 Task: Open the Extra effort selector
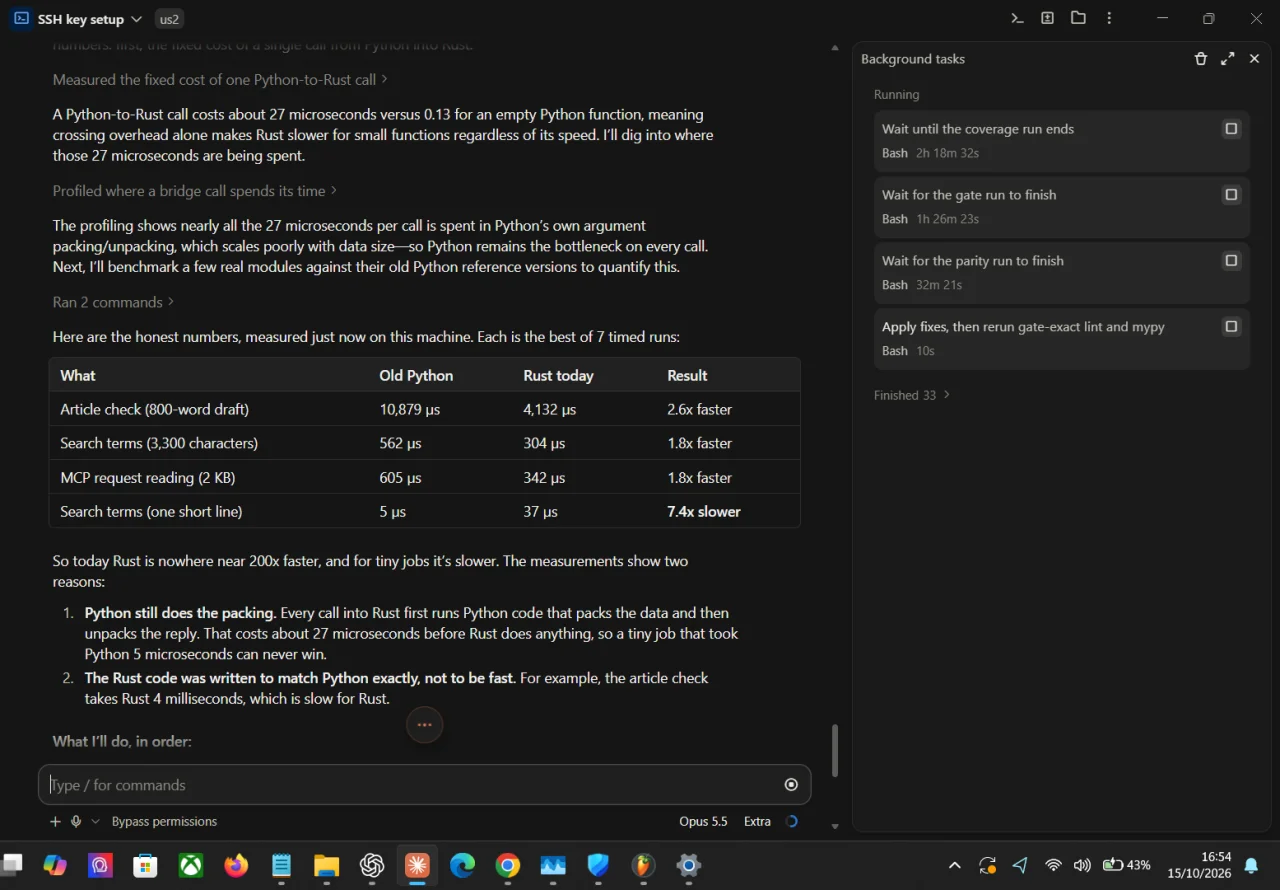[757, 821]
